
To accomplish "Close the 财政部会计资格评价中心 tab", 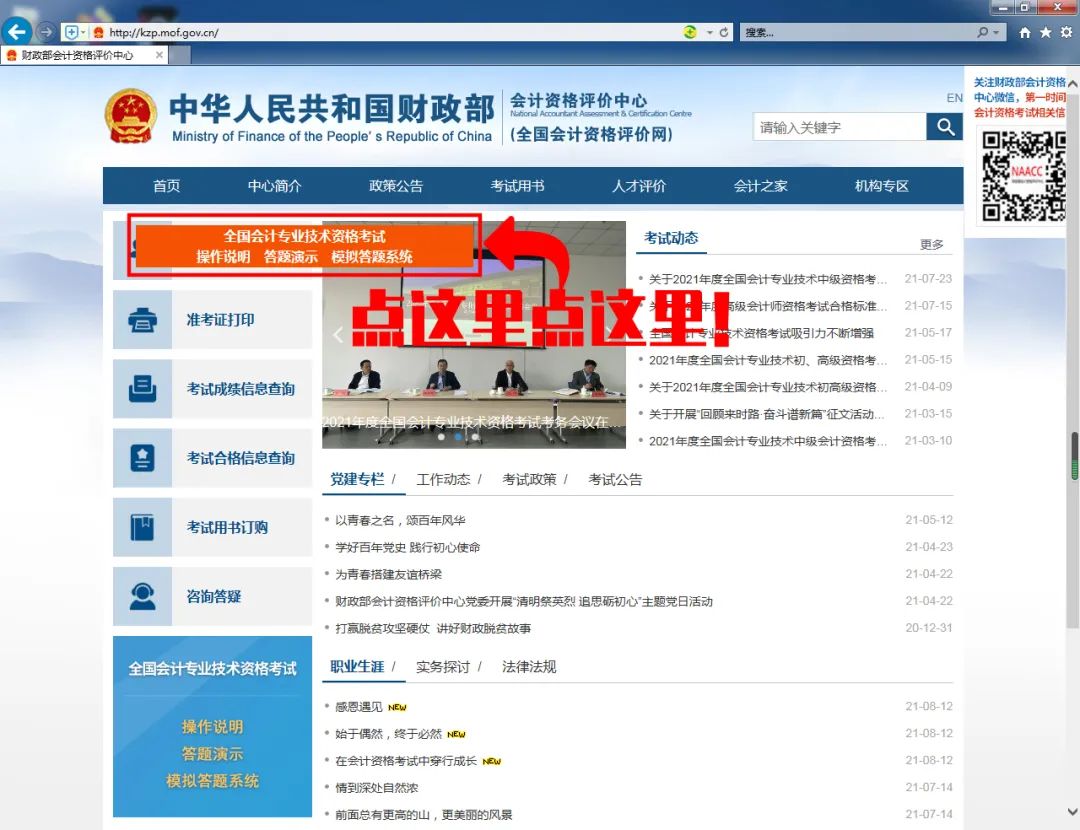I will 159,54.
